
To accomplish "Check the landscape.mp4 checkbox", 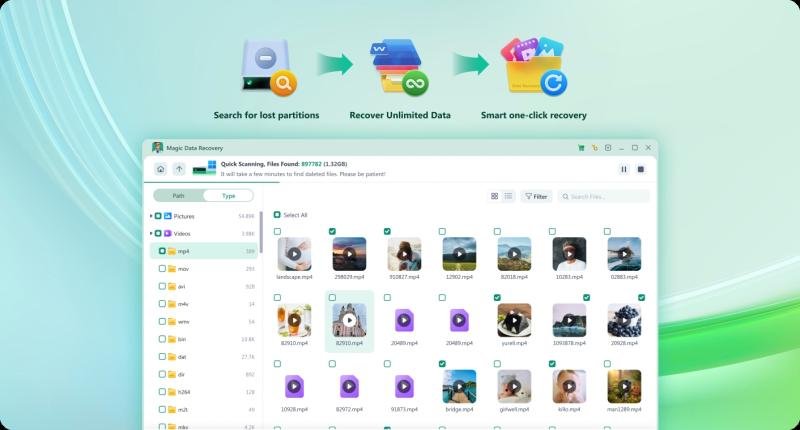I will (x=277, y=232).
